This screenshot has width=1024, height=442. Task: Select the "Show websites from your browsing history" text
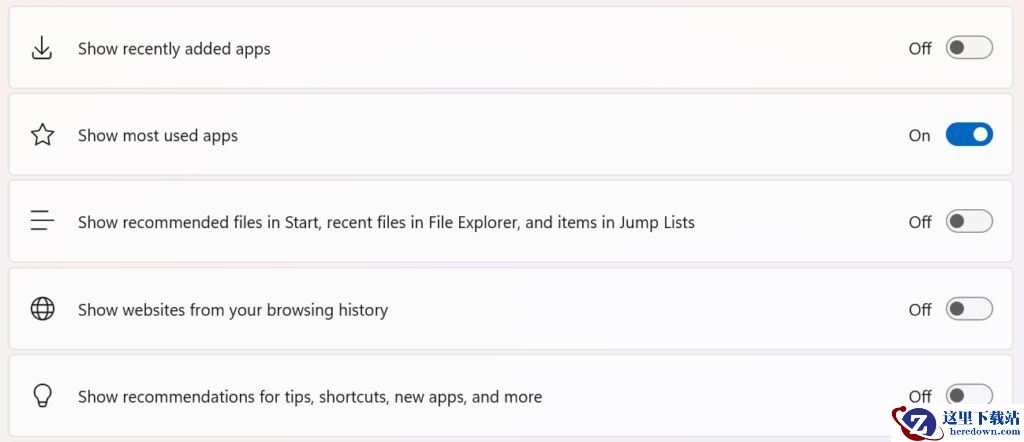tap(233, 310)
